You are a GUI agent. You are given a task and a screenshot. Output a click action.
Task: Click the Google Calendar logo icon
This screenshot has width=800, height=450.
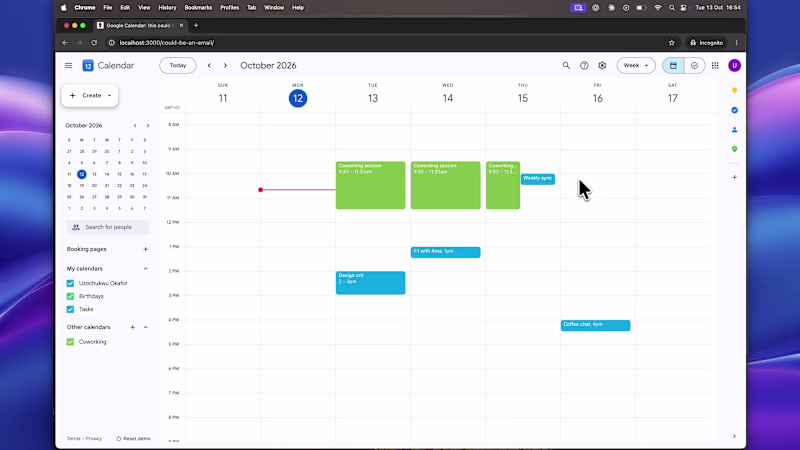88,65
